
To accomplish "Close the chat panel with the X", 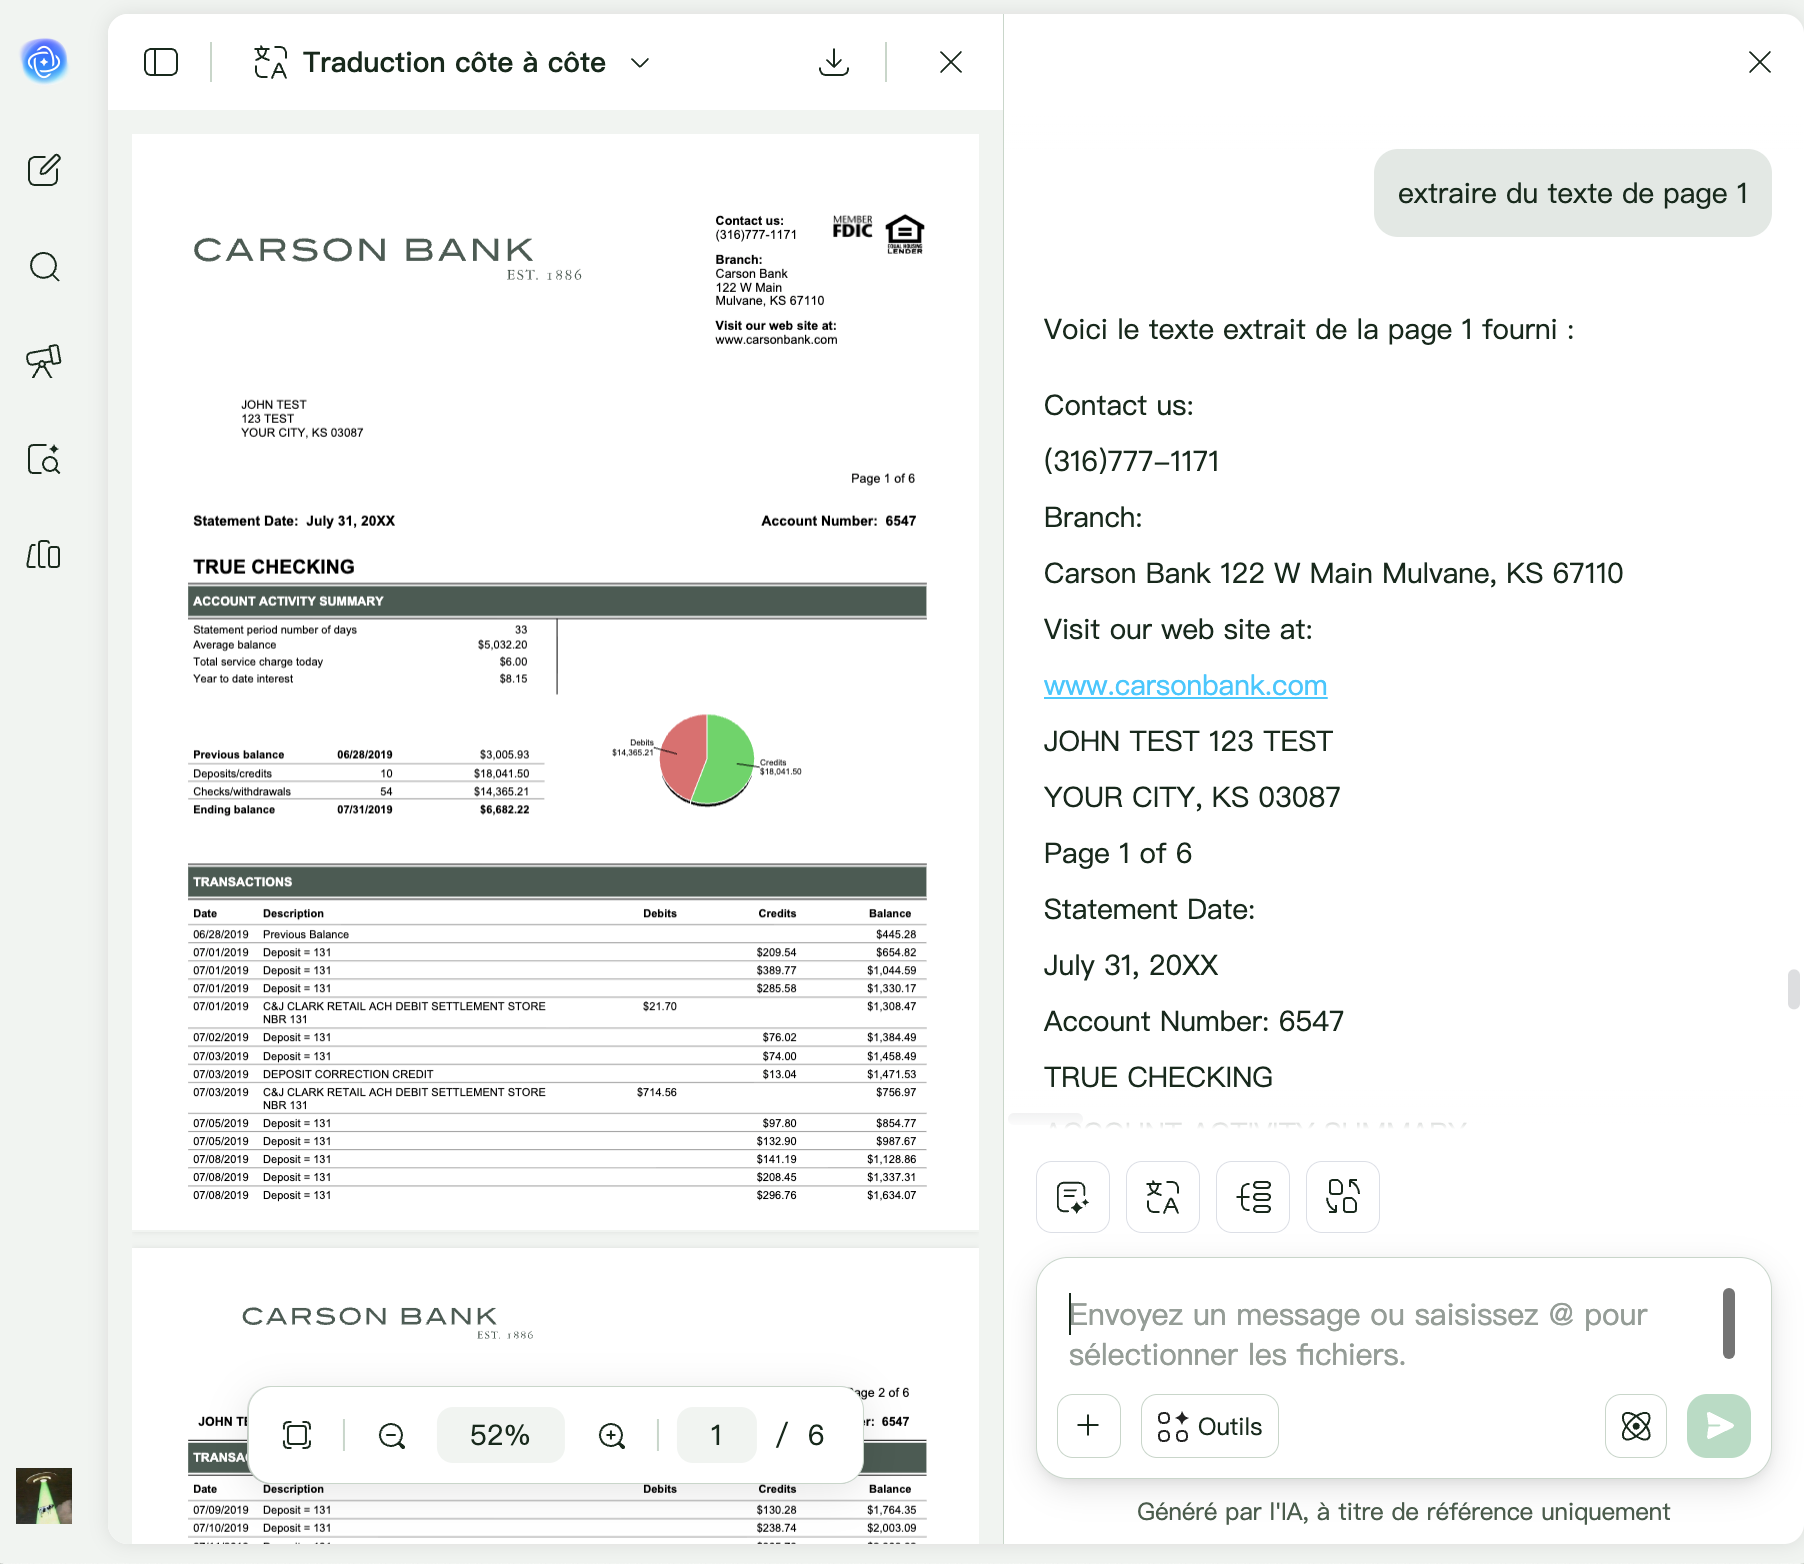I will pyautogui.click(x=1760, y=62).
